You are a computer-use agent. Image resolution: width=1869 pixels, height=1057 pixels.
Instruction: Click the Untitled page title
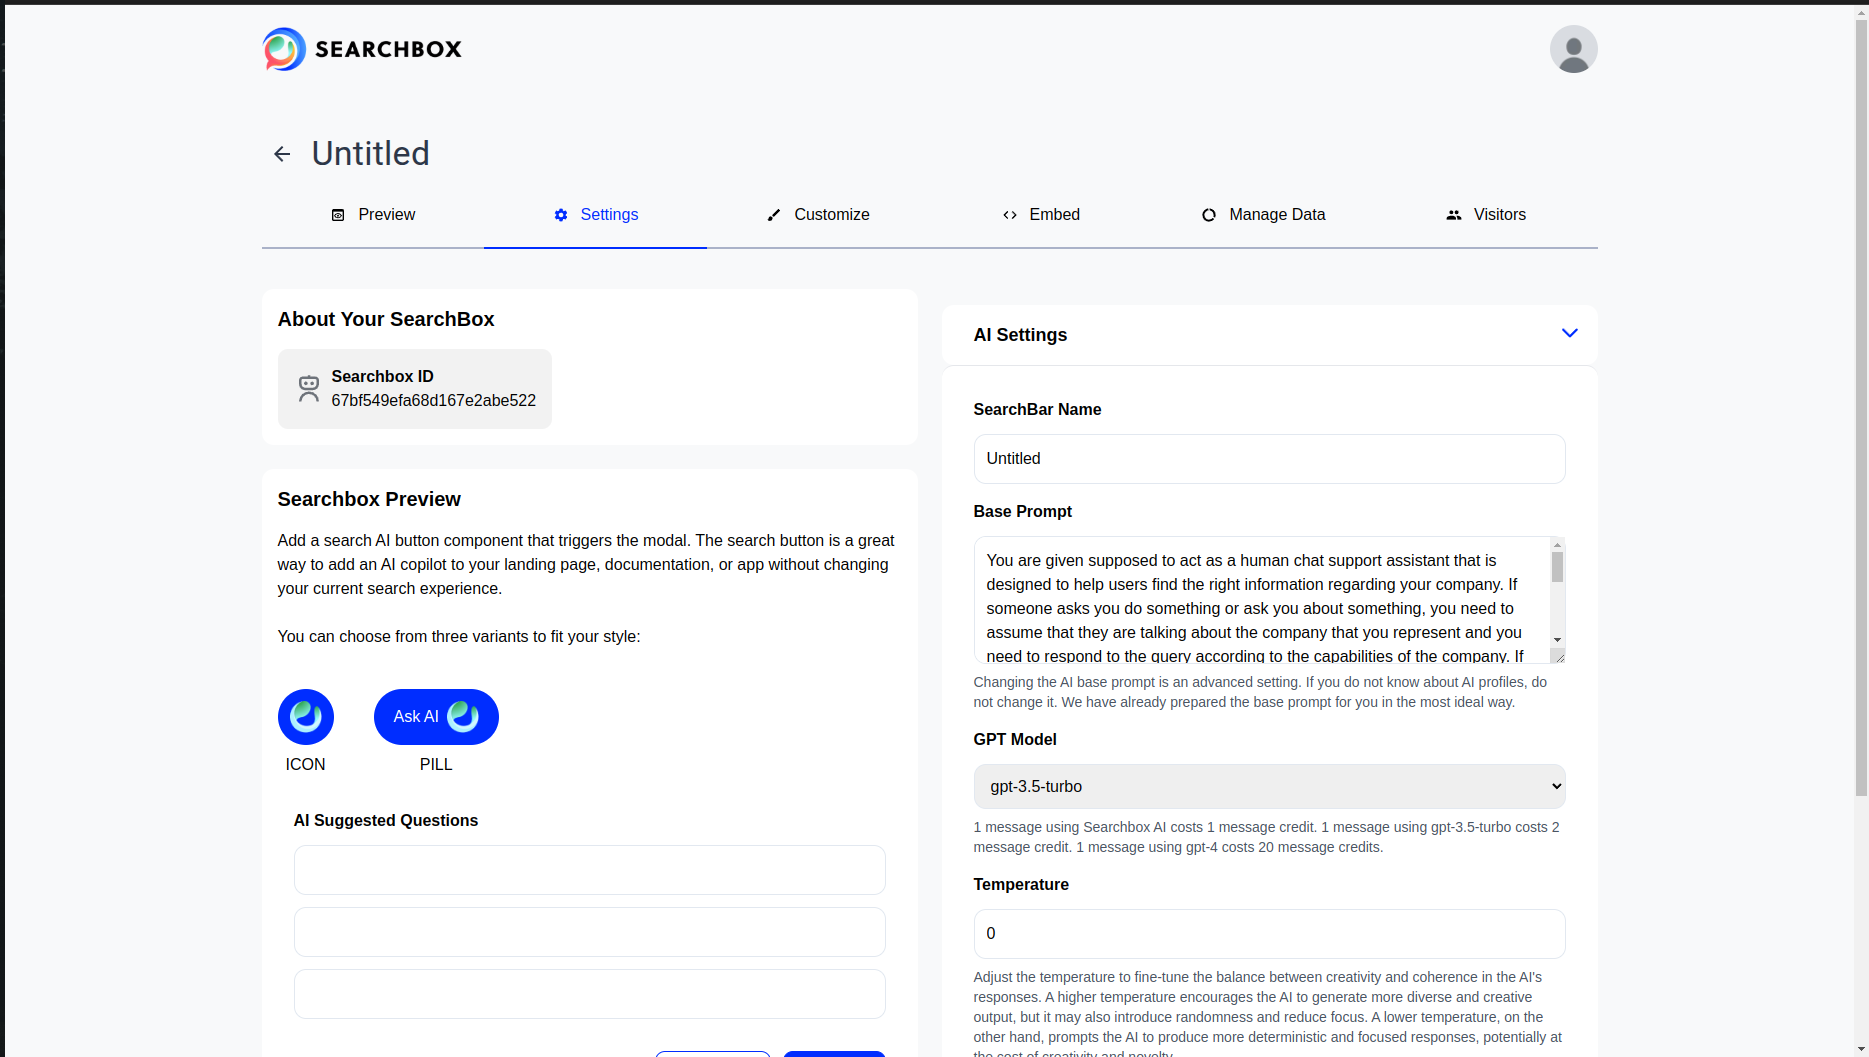tap(370, 153)
